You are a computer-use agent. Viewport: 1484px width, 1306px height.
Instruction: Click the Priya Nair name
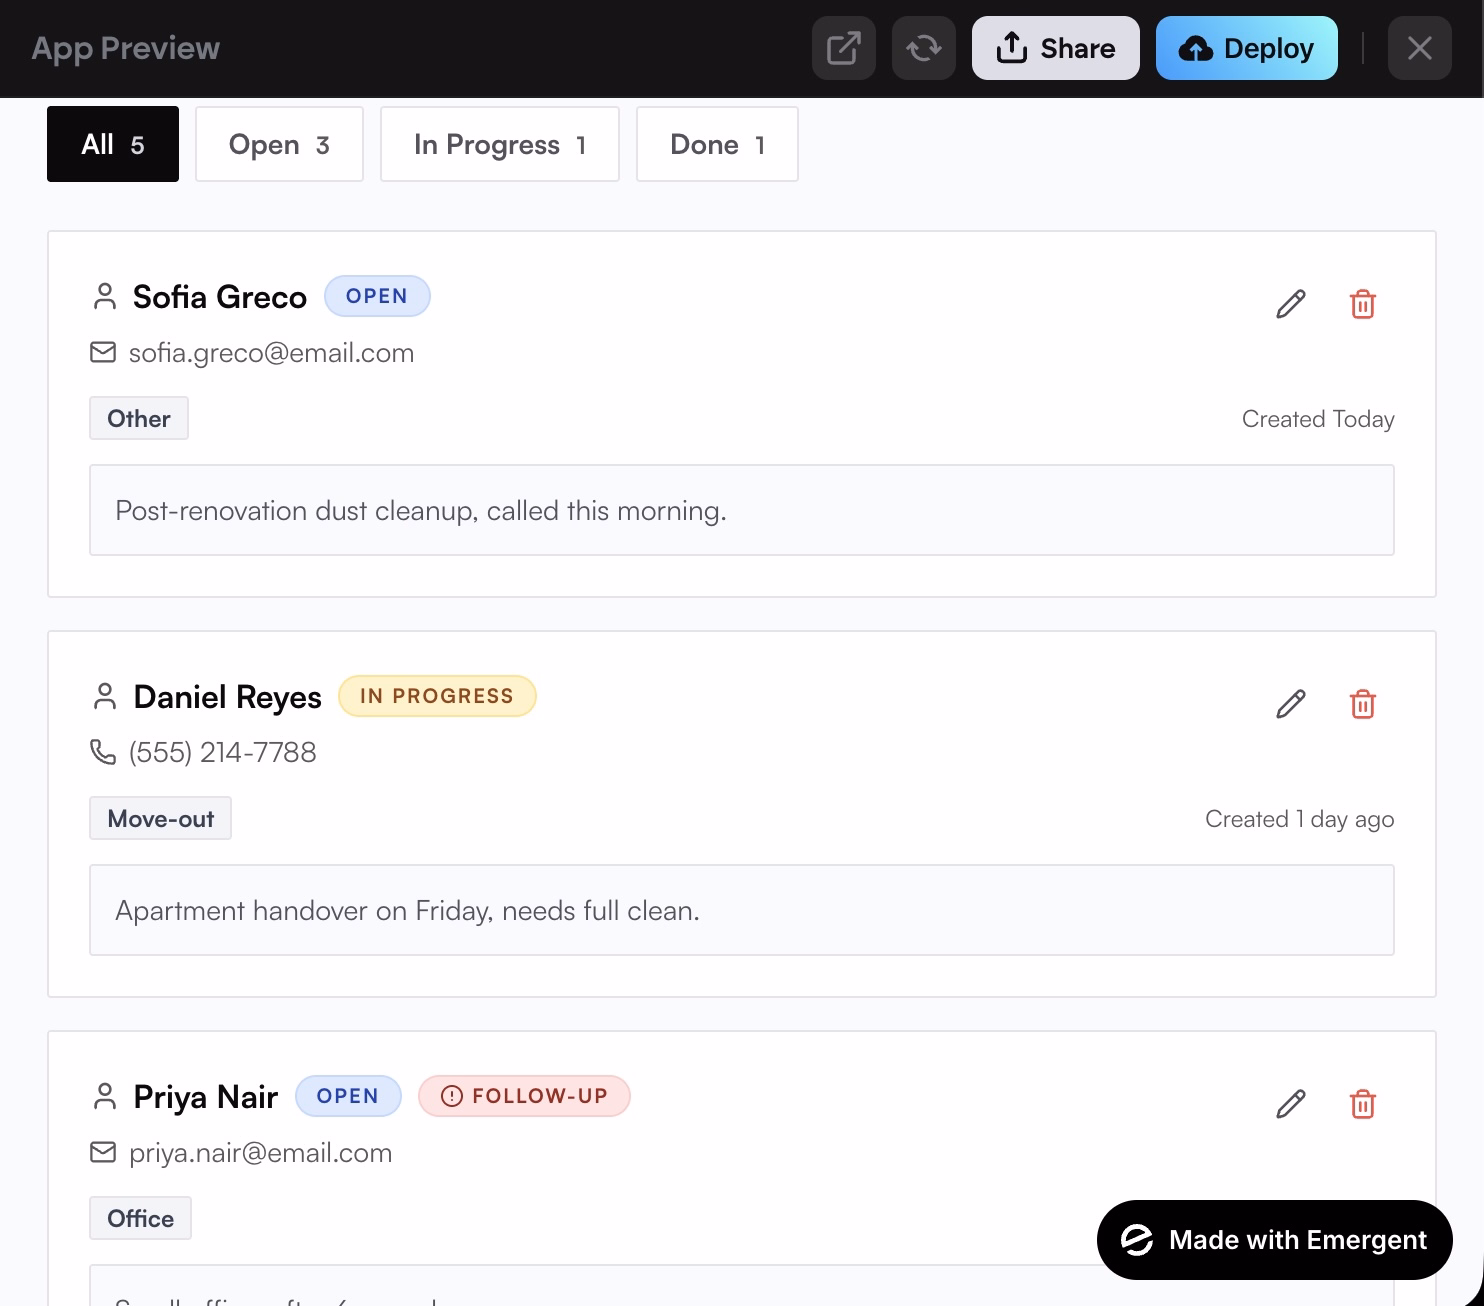click(x=206, y=1097)
